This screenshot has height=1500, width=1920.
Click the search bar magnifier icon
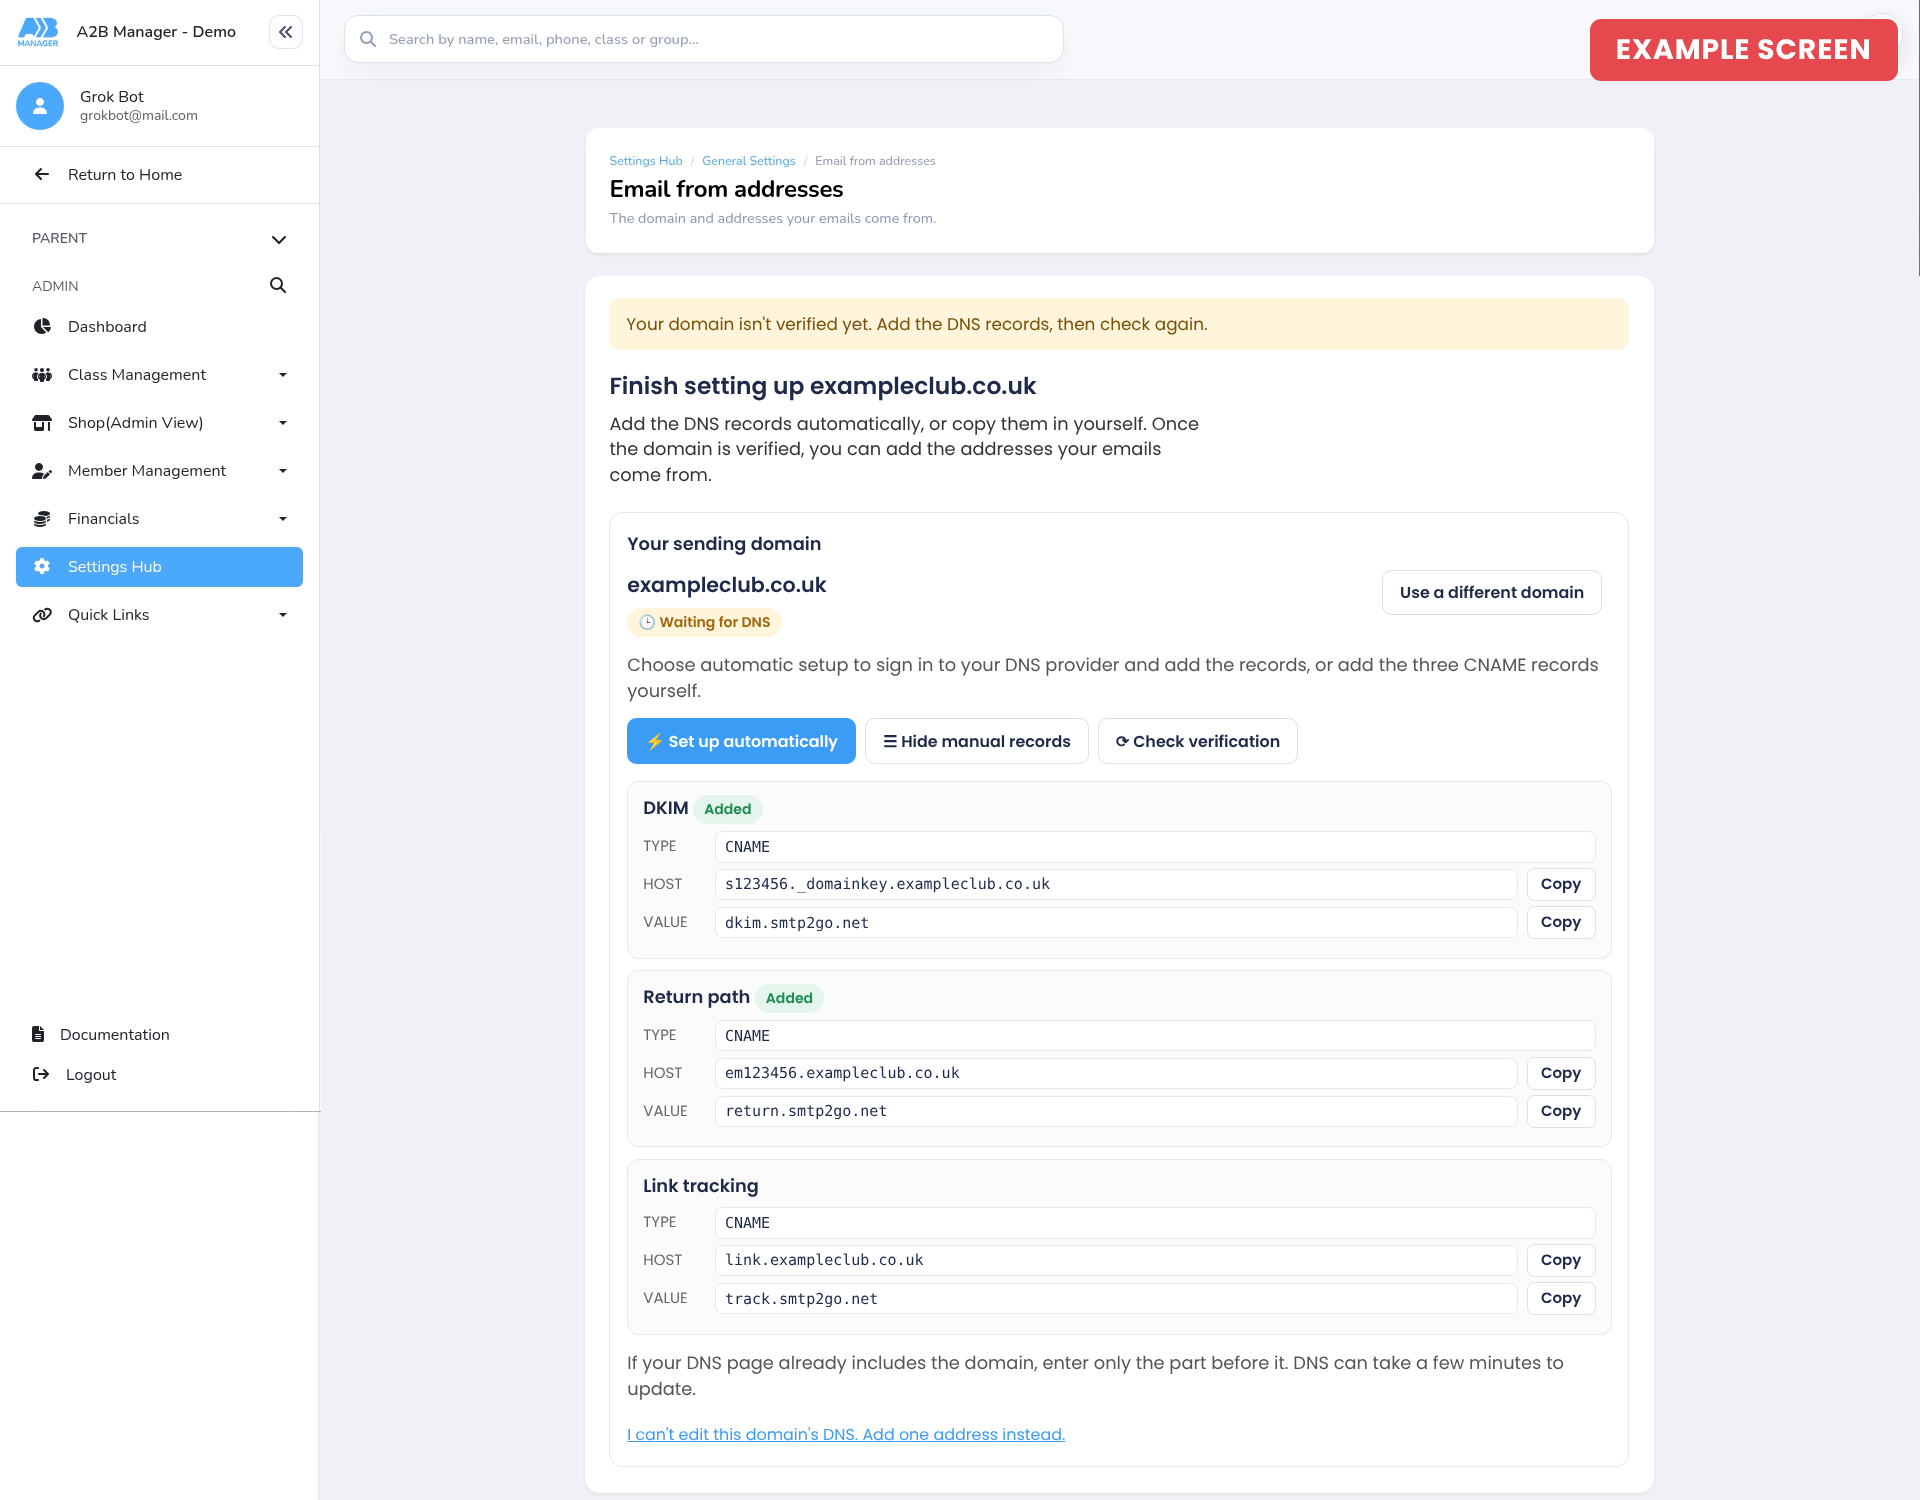coord(368,39)
